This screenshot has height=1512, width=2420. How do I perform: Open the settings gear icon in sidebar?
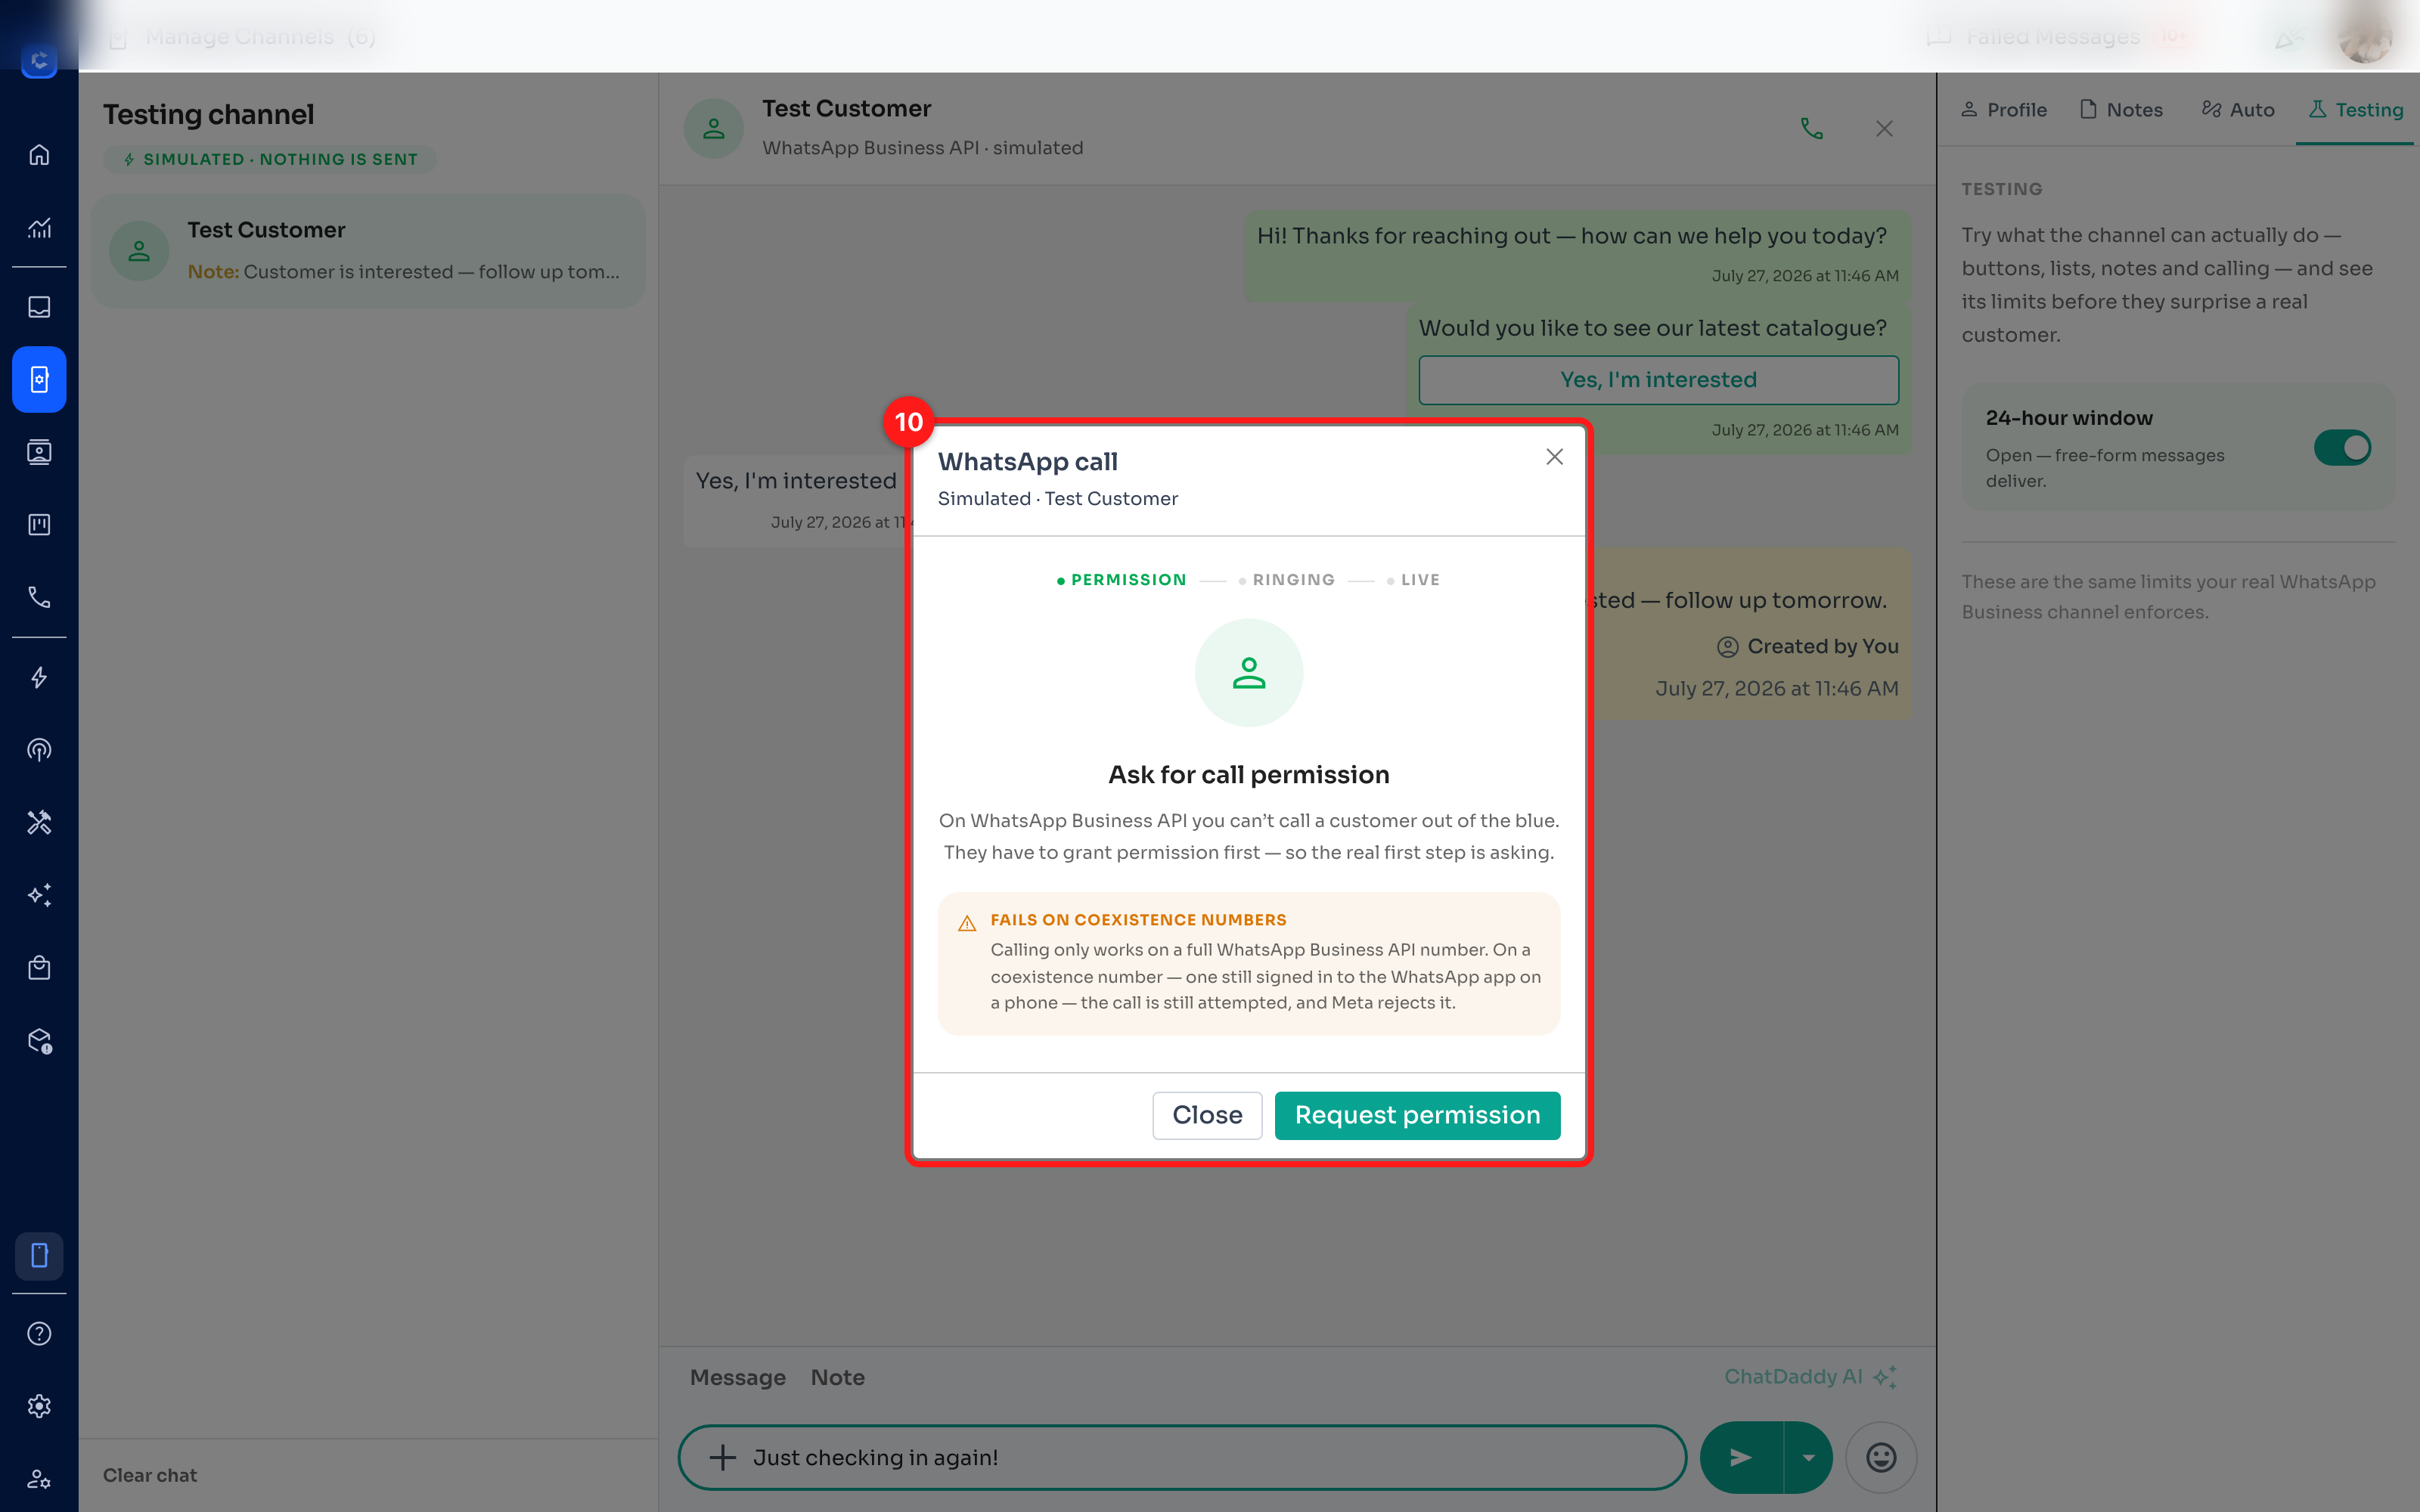click(x=39, y=1406)
